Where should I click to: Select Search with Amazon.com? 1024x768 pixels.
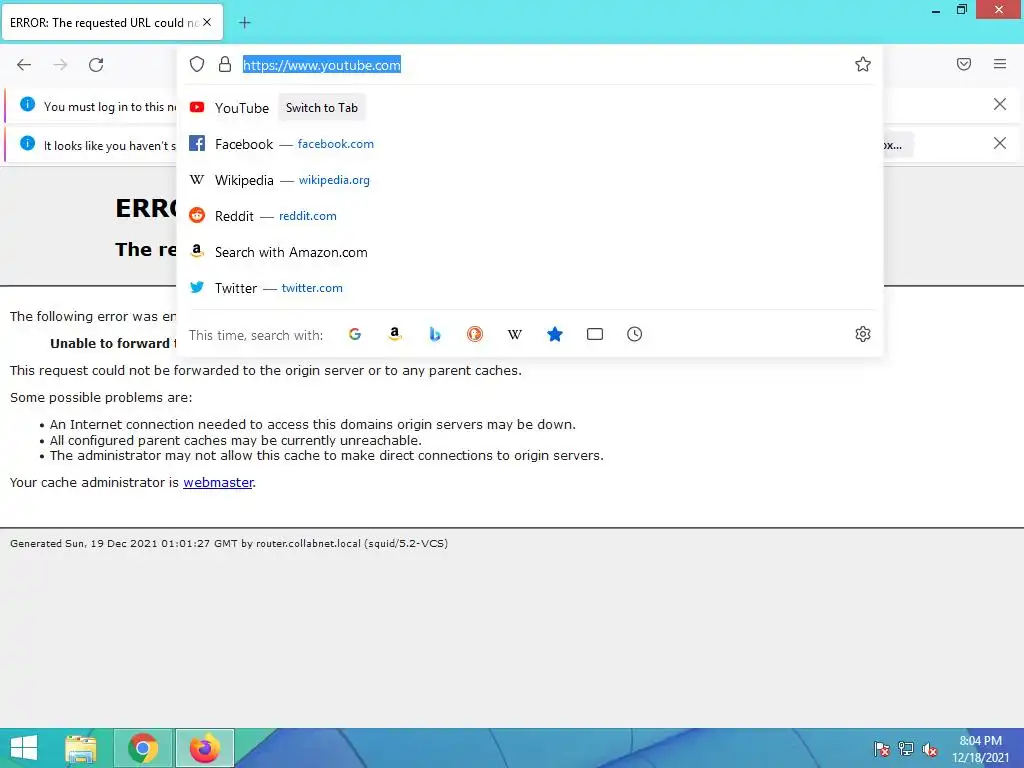(x=530, y=252)
